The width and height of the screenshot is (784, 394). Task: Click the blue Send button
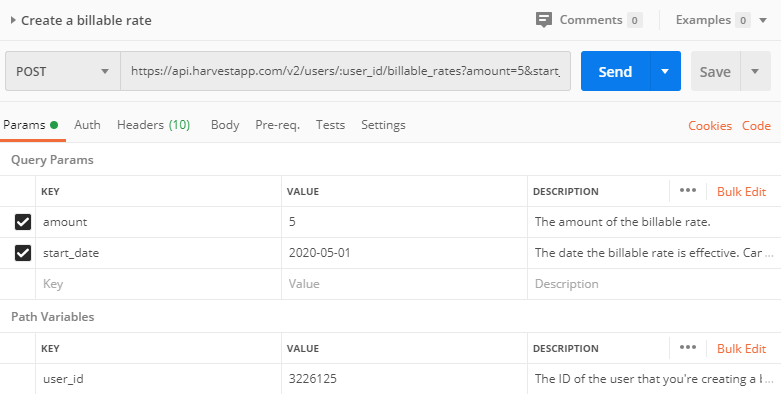(616, 72)
